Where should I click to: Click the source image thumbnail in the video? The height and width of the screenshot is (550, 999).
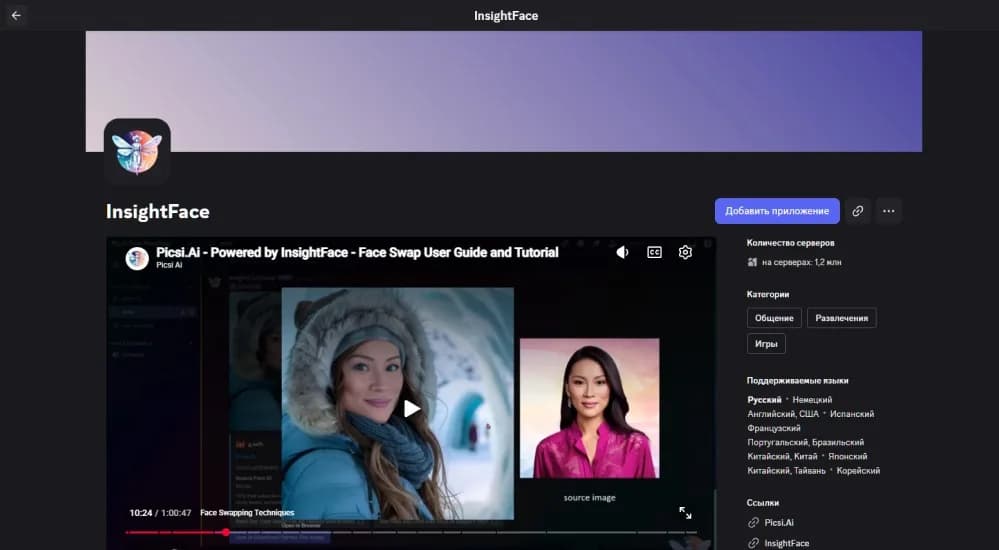click(589, 408)
